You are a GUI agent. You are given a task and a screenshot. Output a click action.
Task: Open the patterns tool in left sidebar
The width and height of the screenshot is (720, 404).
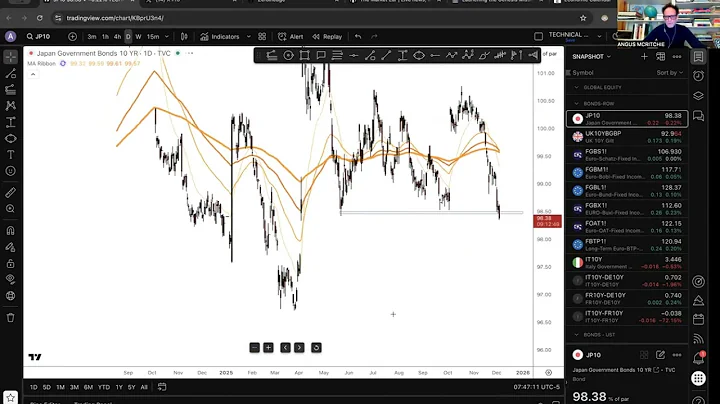pos(11,106)
